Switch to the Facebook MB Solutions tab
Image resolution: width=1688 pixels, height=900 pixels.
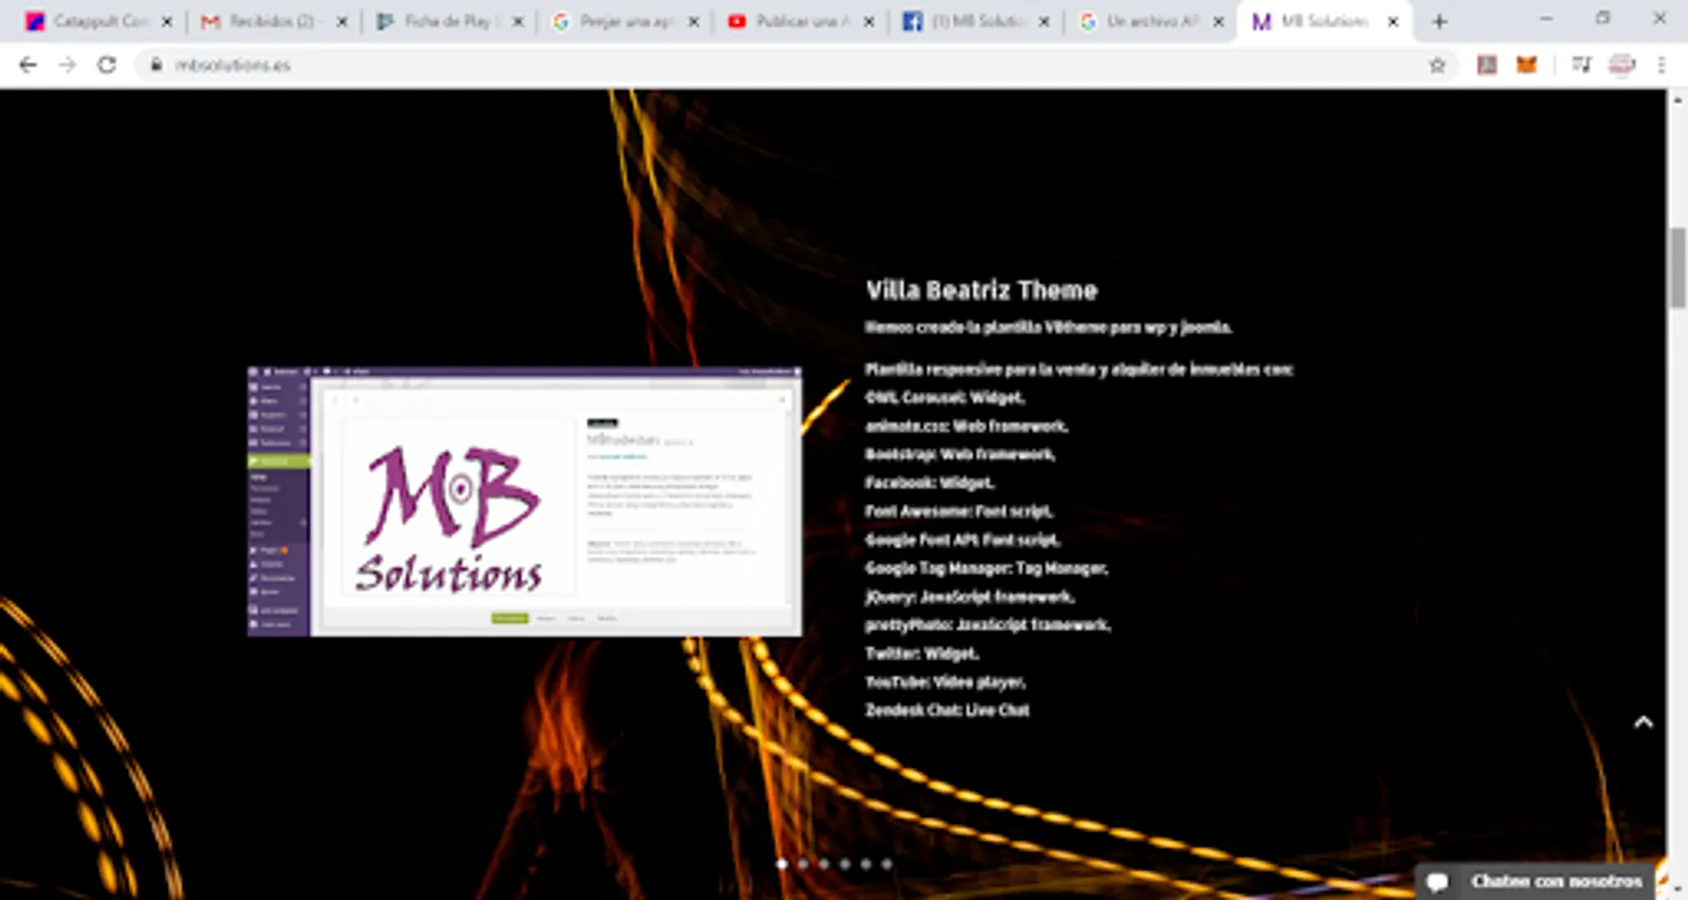974,21
